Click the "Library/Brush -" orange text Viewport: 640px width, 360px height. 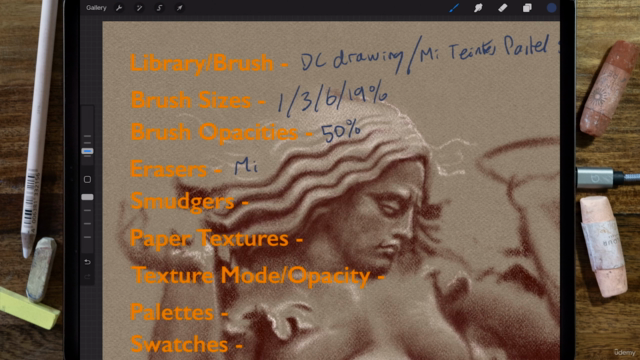pyautogui.click(x=209, y=63)
